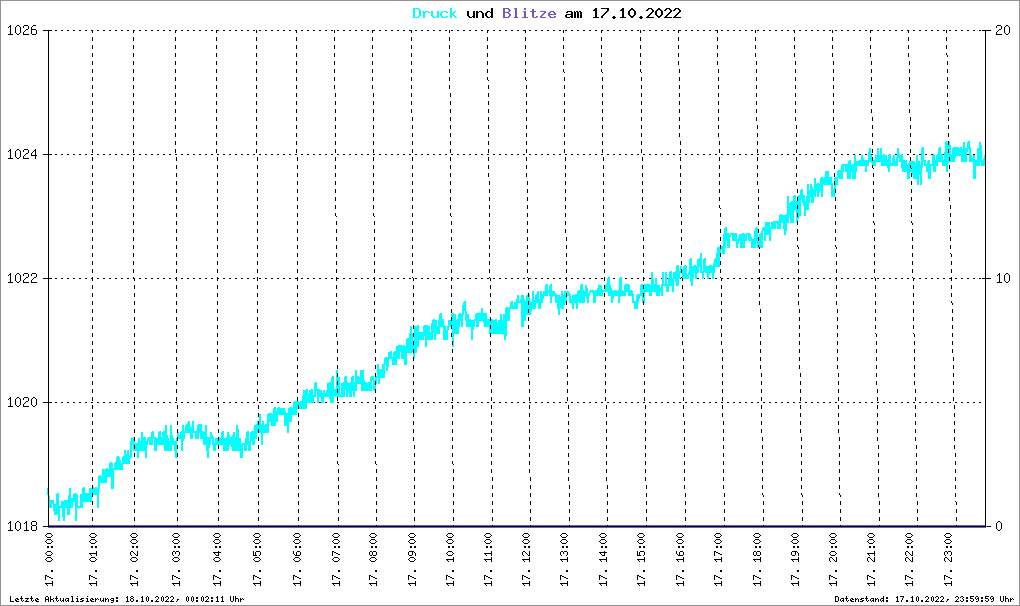The image size is (1020, 606).
Task: Click the 1020 left axis label
Action: coord(22,402)
